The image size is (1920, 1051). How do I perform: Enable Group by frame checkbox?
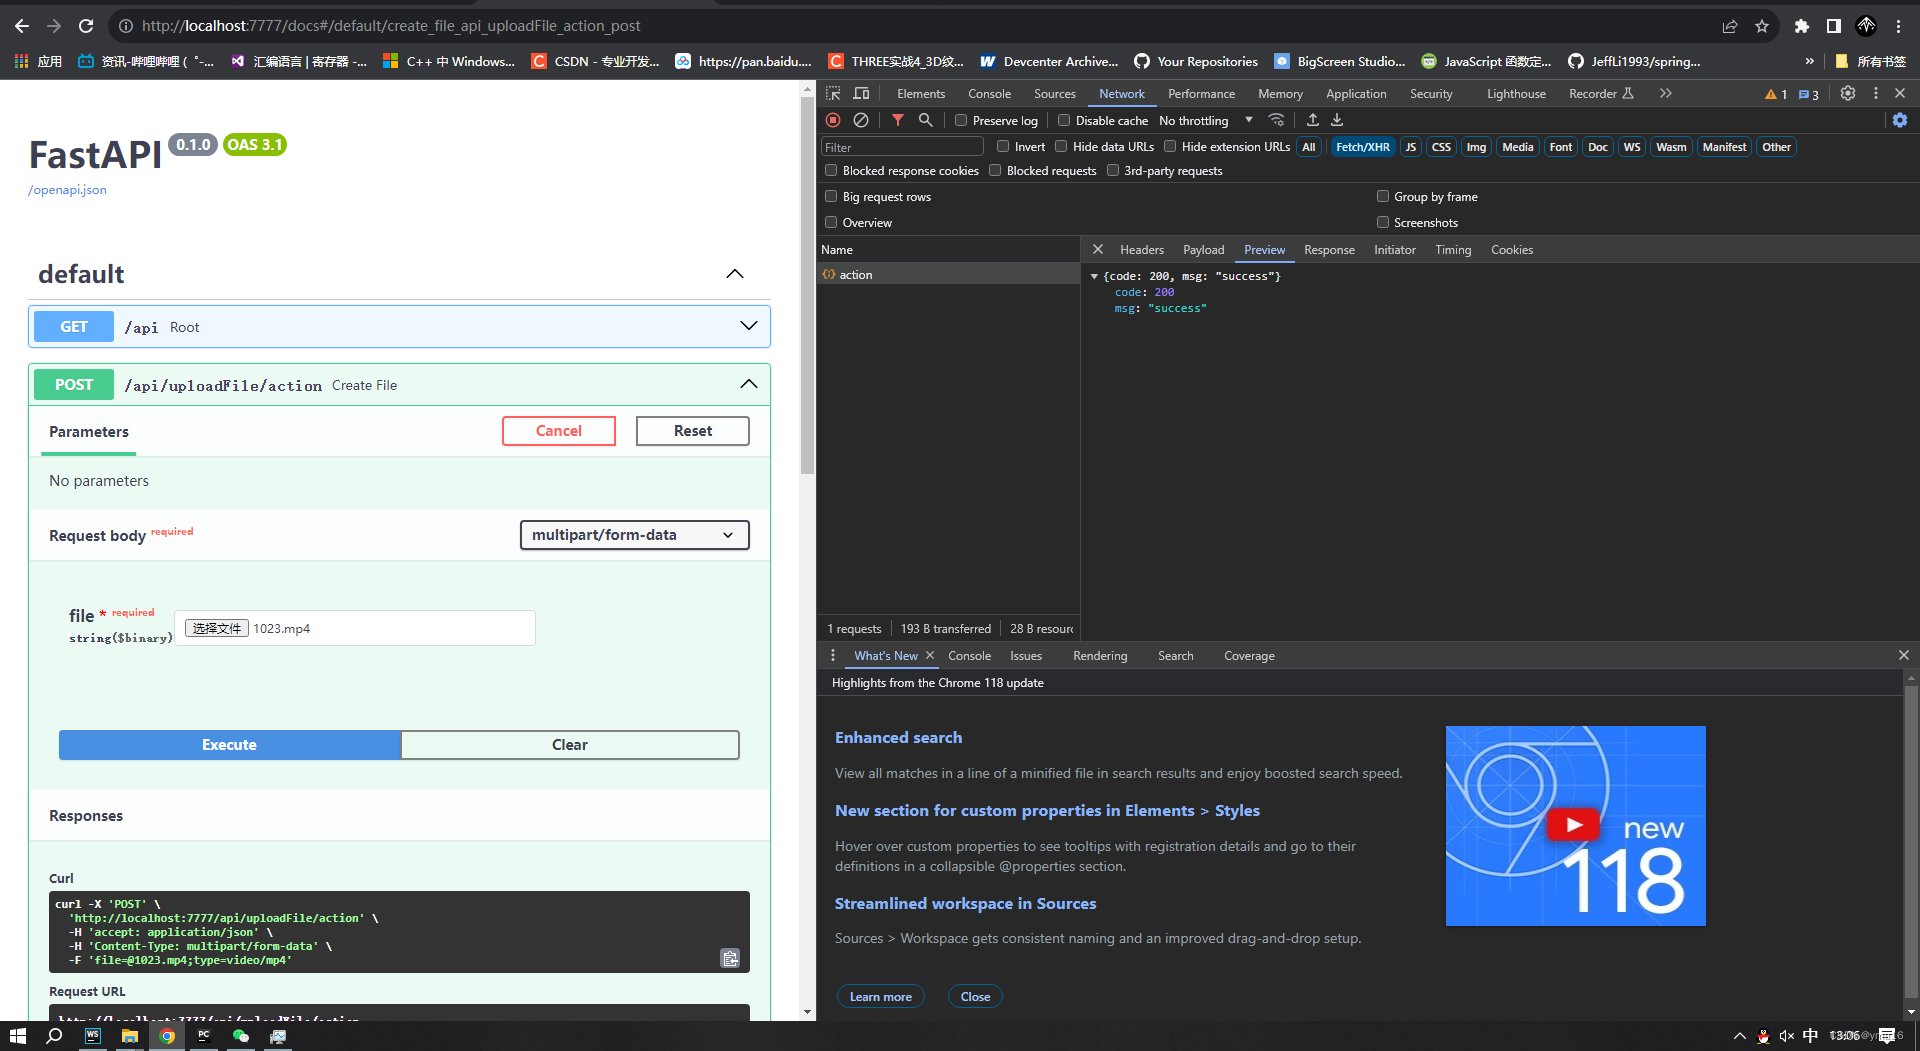click(x=1383, y=196)
